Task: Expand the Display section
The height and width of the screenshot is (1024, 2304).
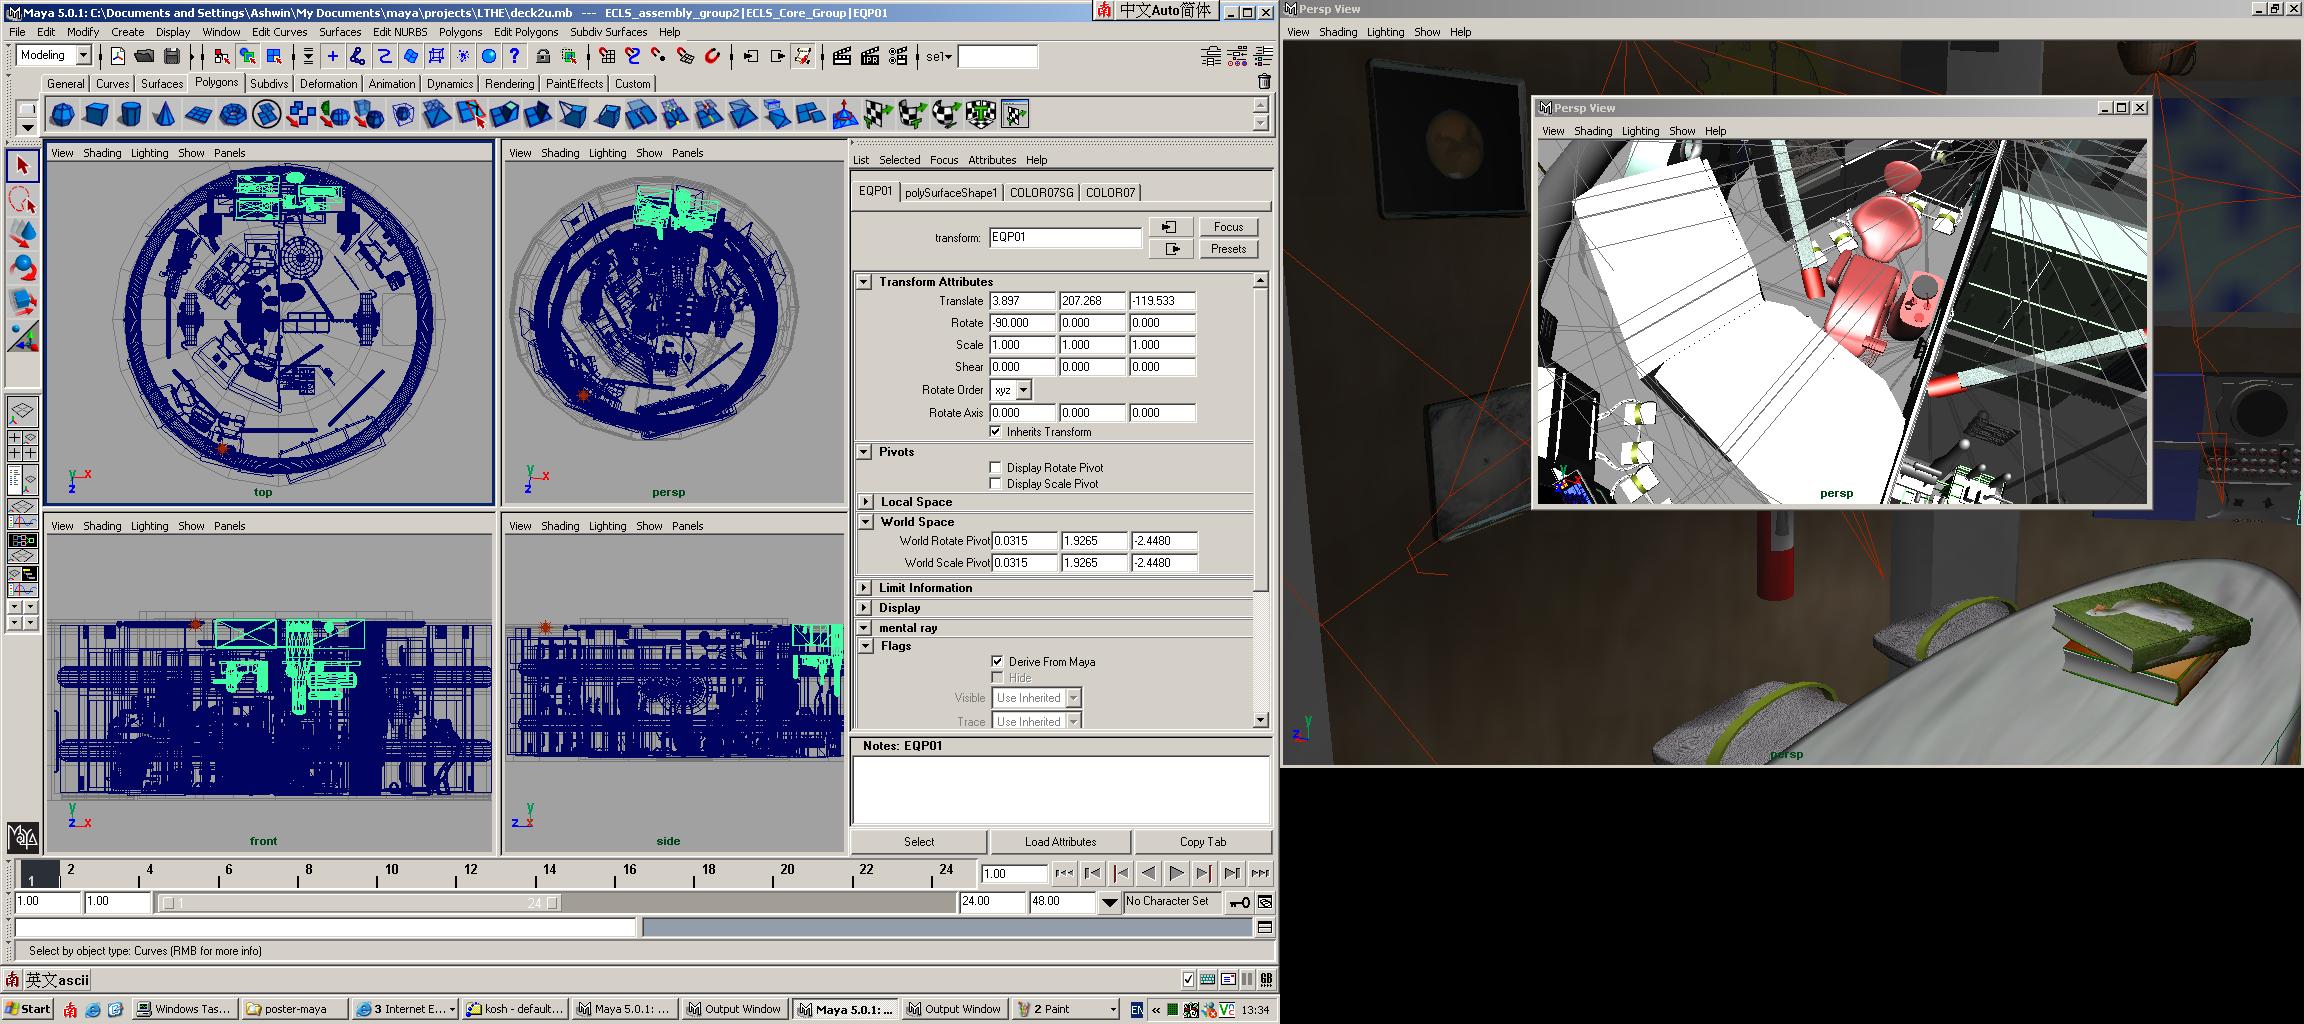Action: [864, 608]
